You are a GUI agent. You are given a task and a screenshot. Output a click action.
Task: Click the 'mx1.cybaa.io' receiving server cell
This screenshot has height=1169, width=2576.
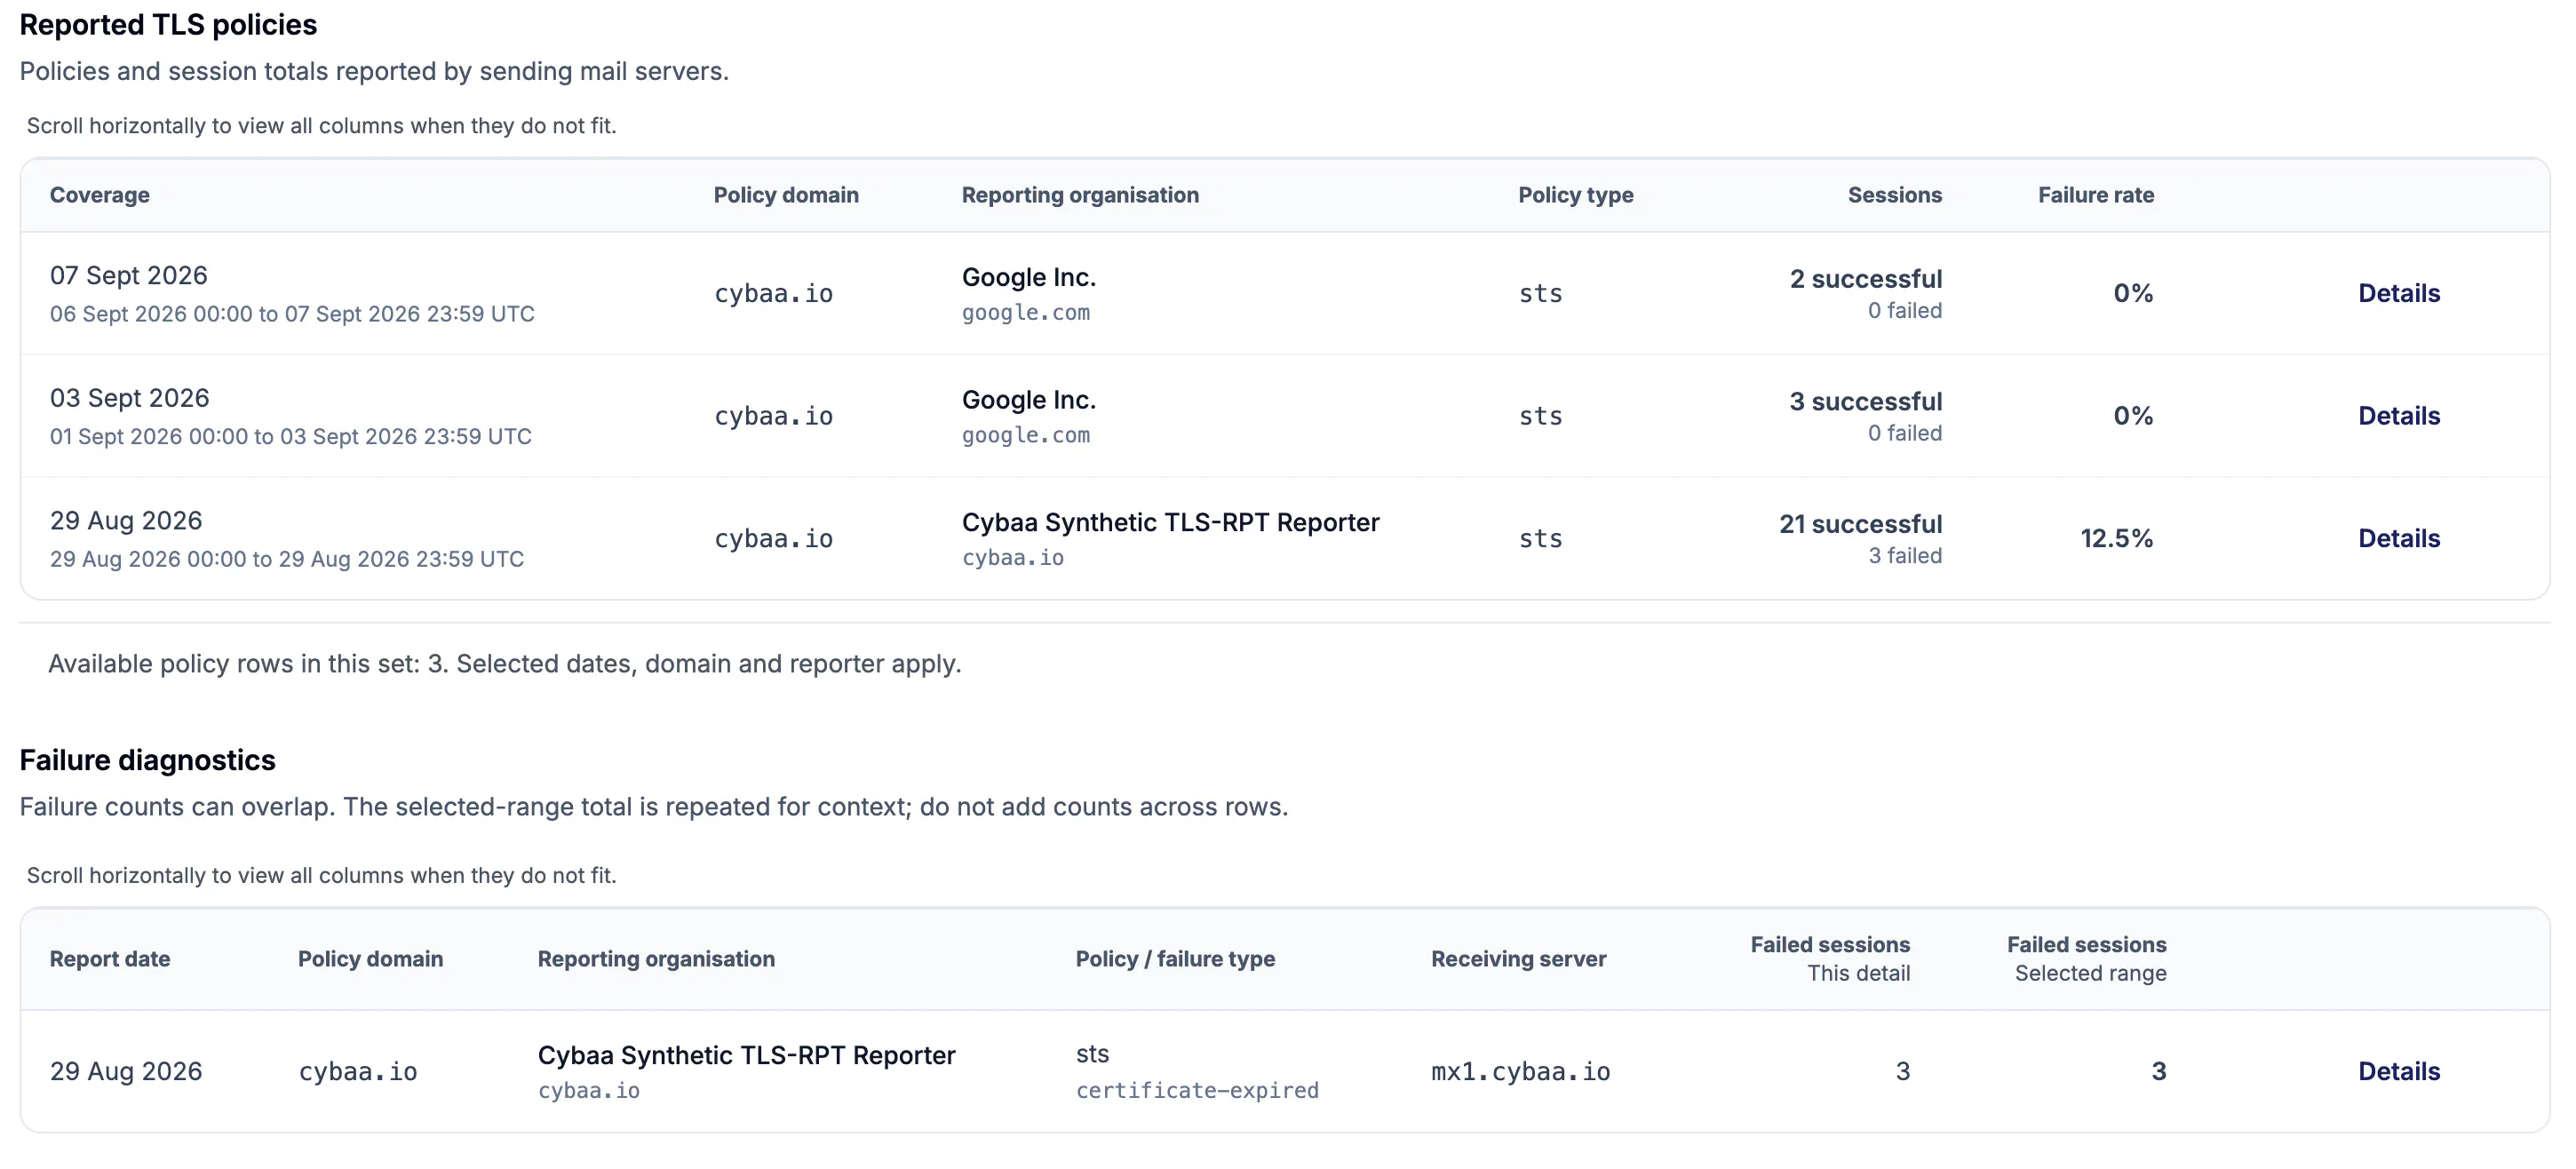[x=1520, y=1072]
